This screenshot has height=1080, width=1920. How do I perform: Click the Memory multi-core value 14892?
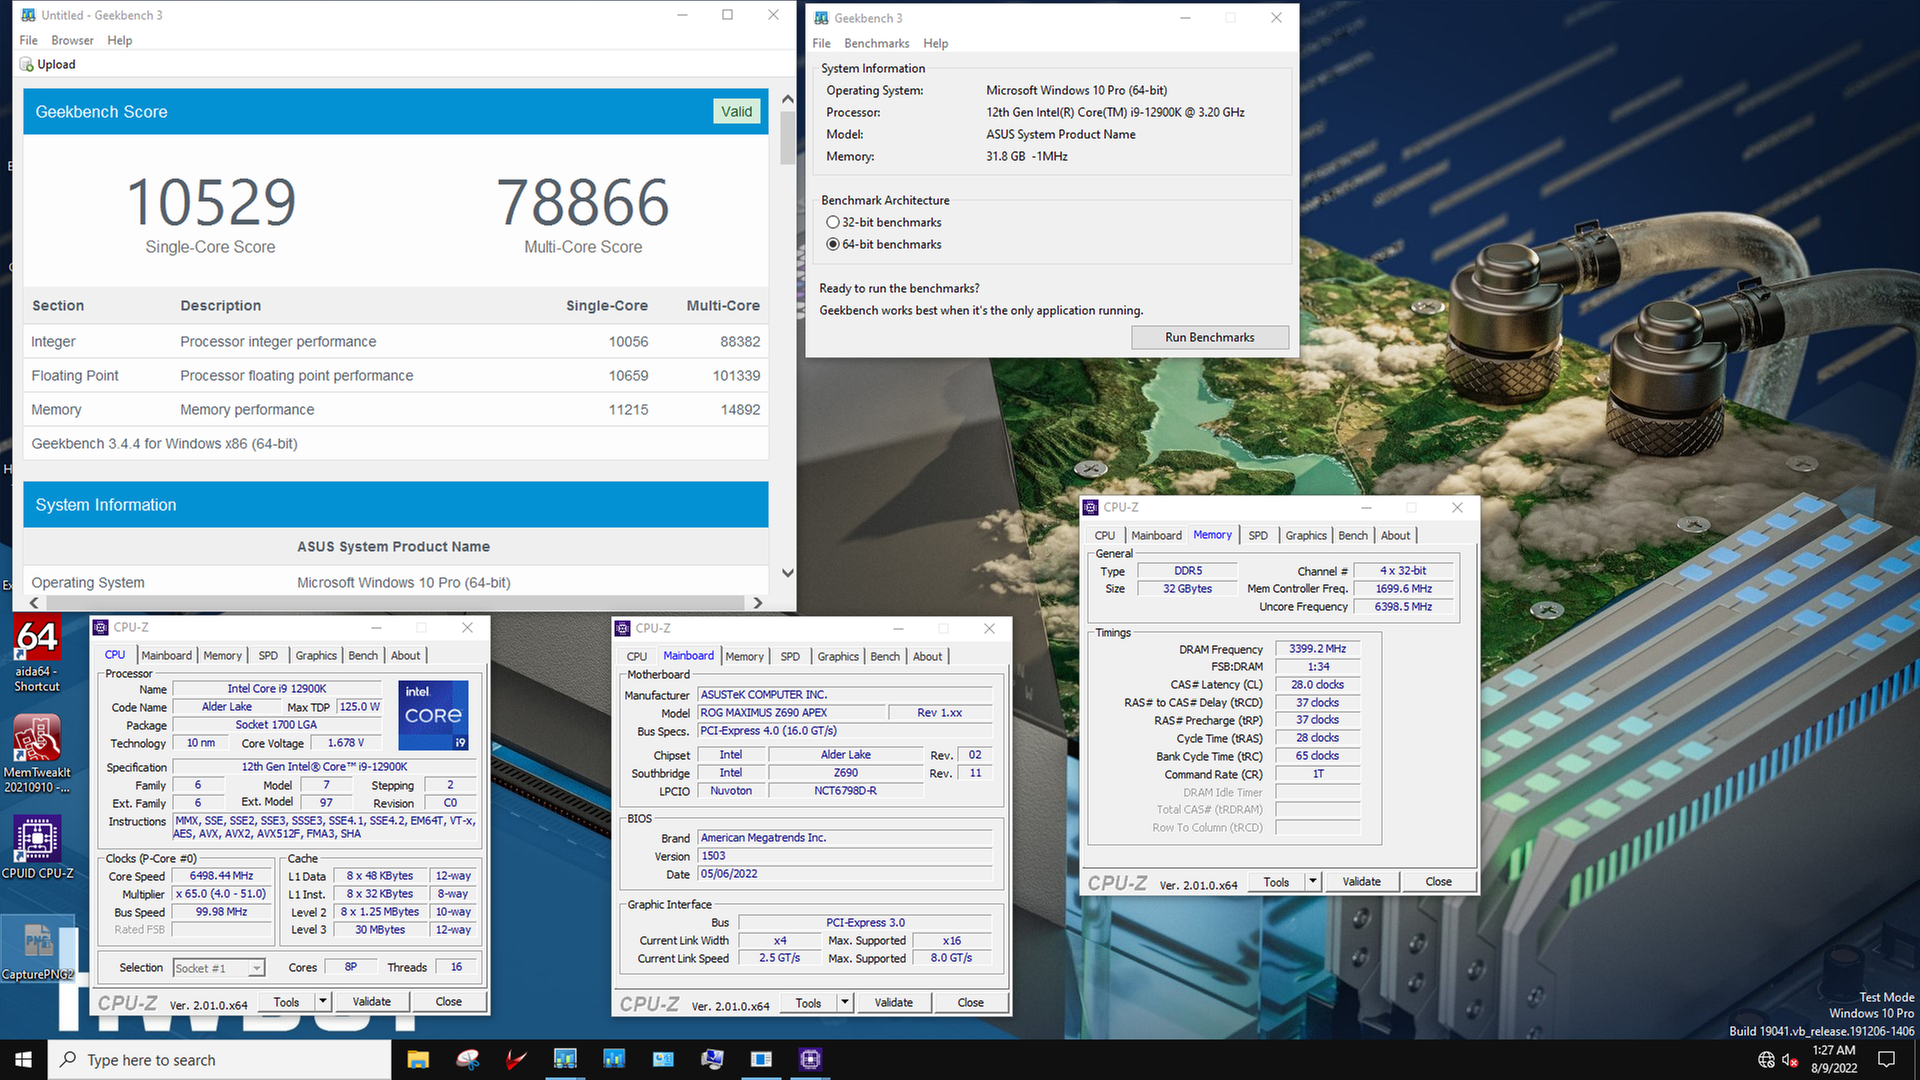tap(740, 409)
